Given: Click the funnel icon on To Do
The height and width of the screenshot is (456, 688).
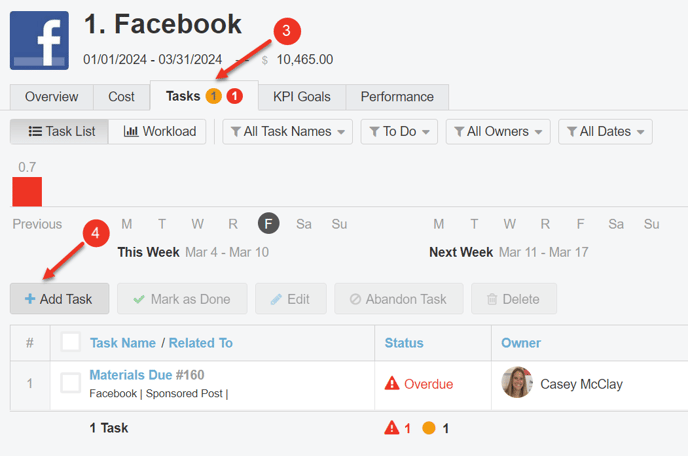Looking at the screenshot, I should tap(374, 132).
